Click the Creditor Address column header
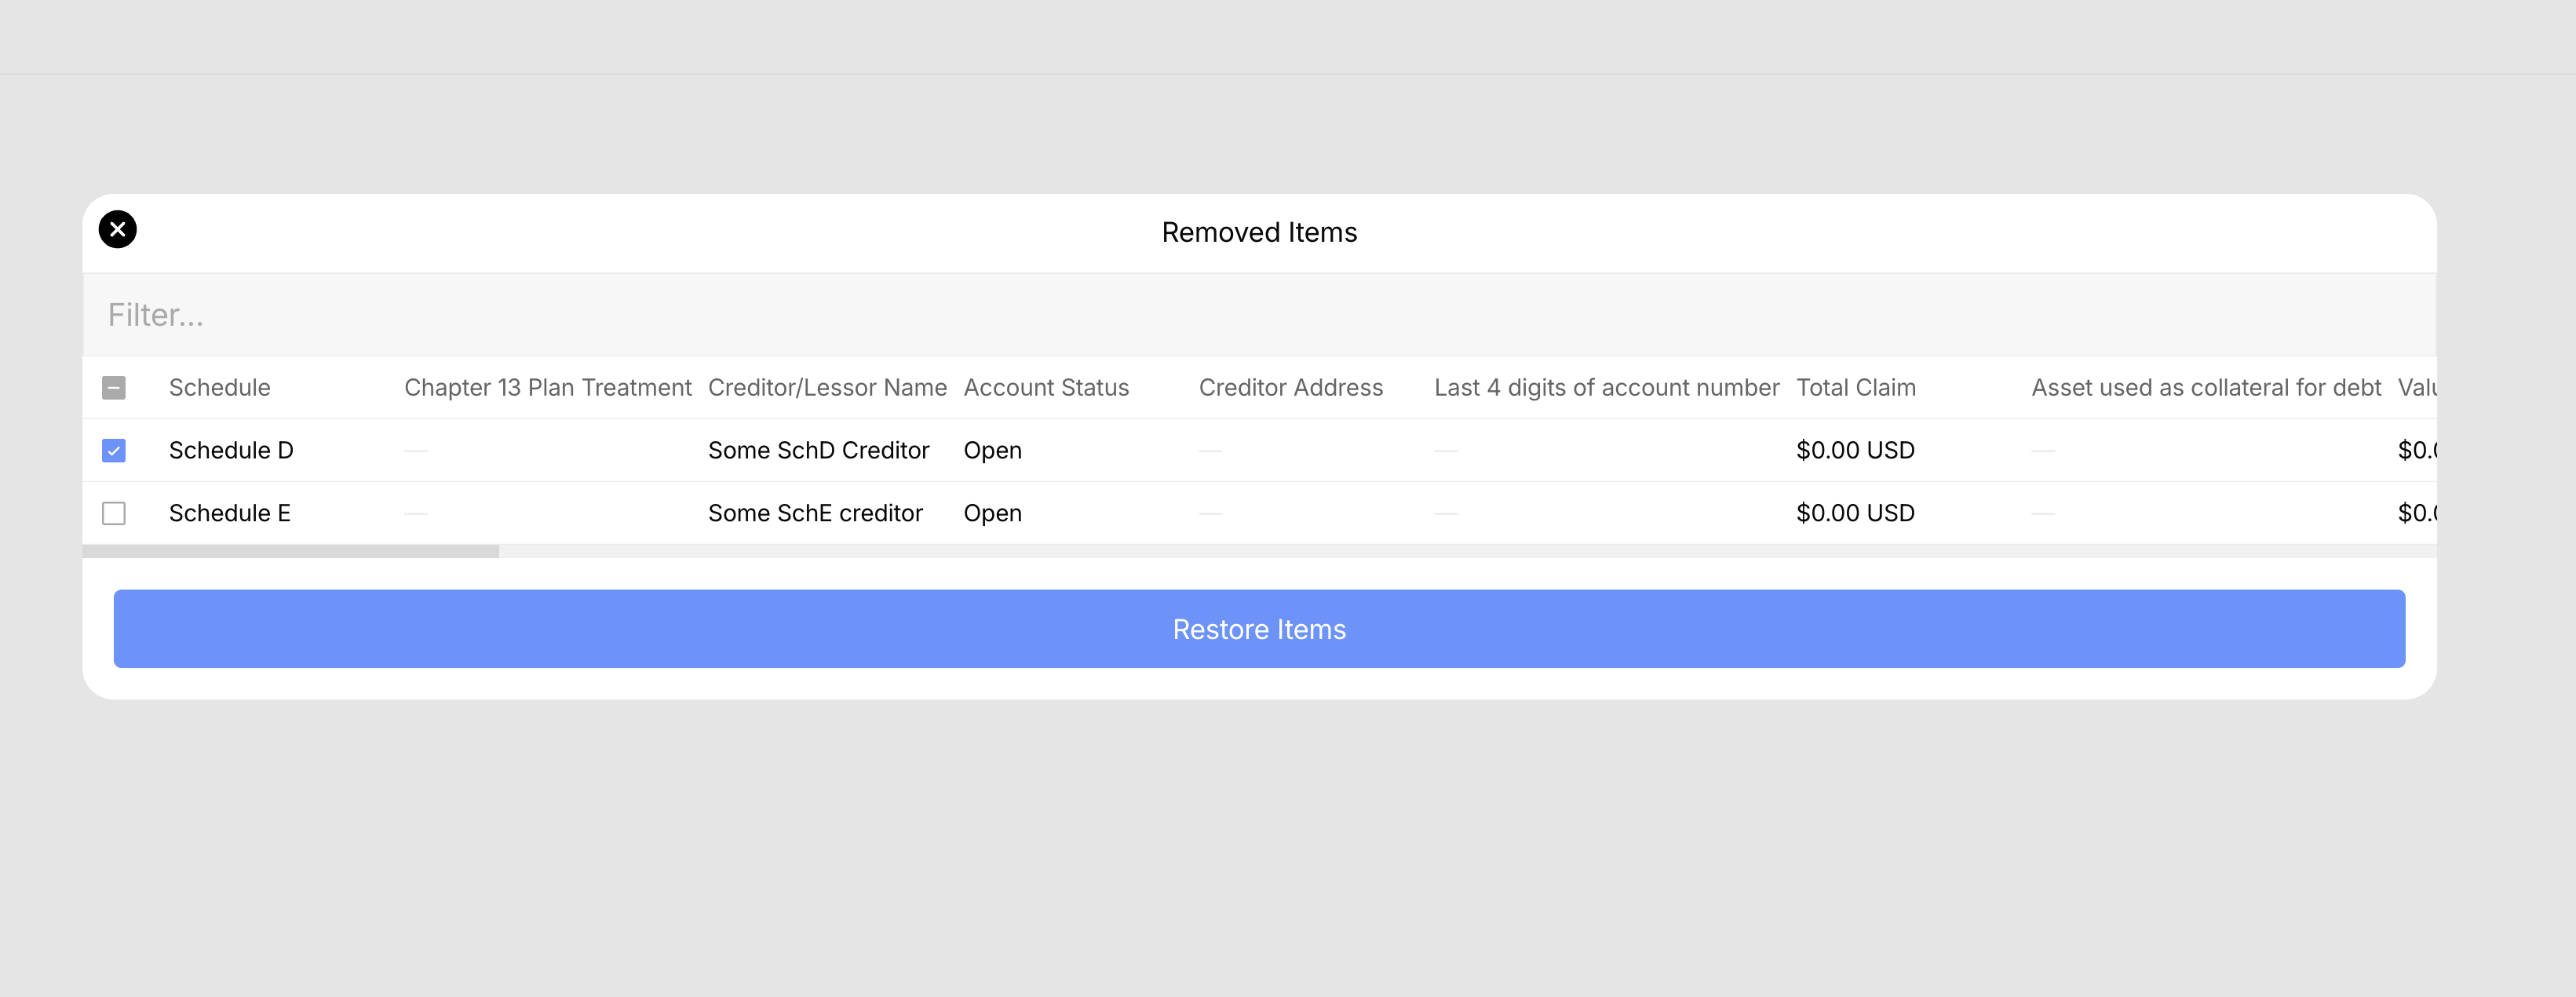 (x=1291, y=388)
